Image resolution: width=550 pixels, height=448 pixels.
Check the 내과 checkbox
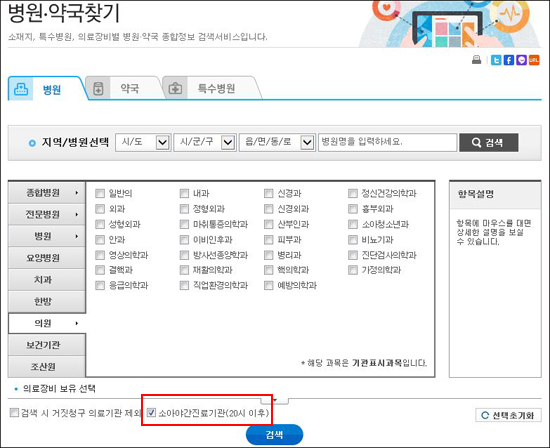[184, 193]
